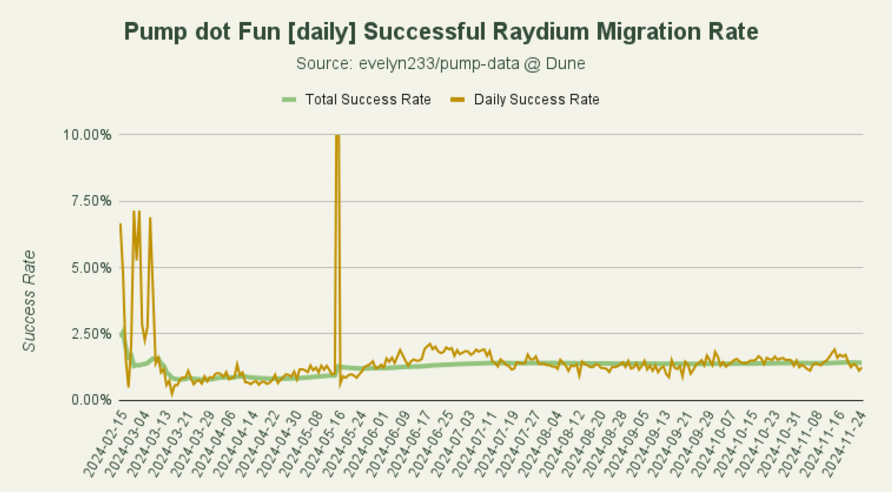Click the 2024-08-20 x-axis date label
Image resolution: width=892 pixels, height=492 pixels.
pyautogui.click(x=583, y=443)
